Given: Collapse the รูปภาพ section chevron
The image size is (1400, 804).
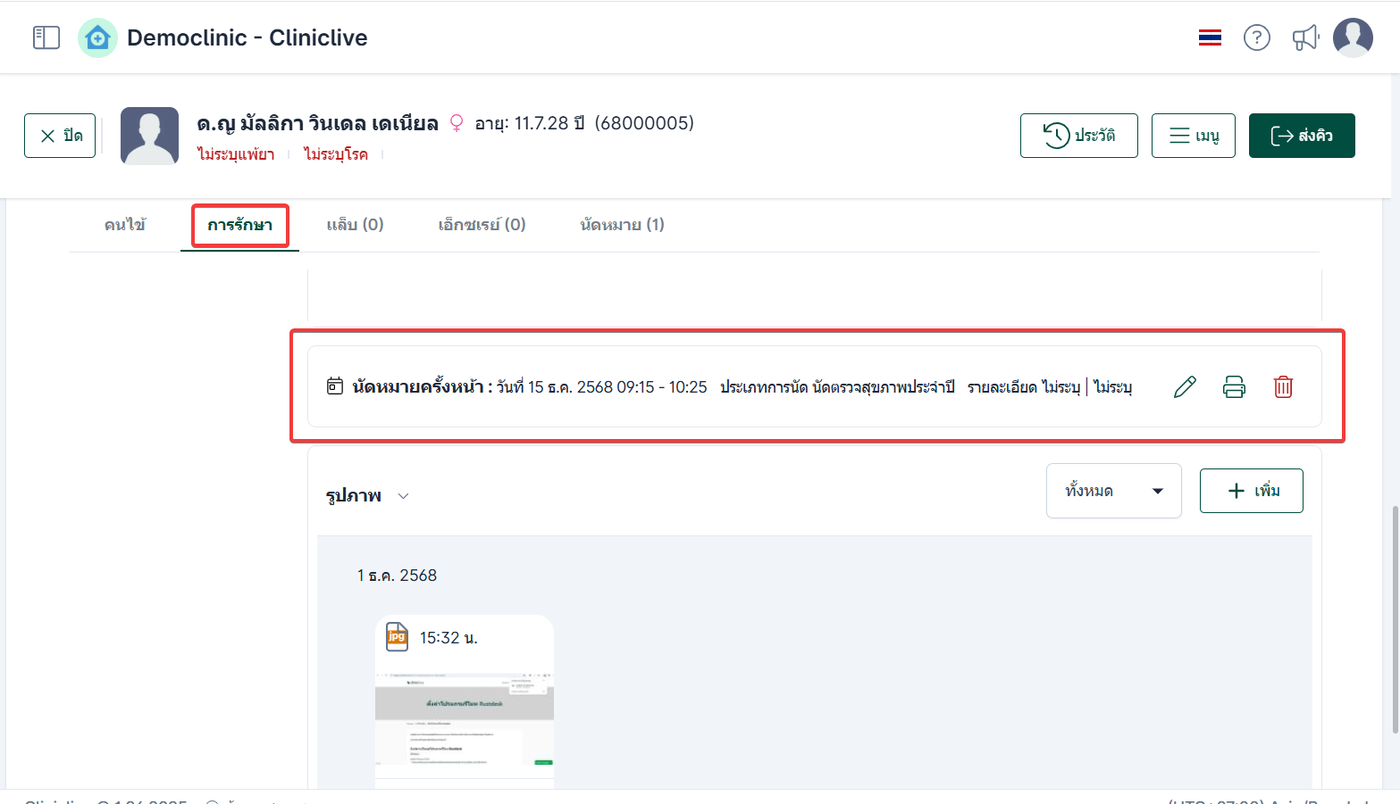Looking at the screenshot, I should [x=403, y=496].
